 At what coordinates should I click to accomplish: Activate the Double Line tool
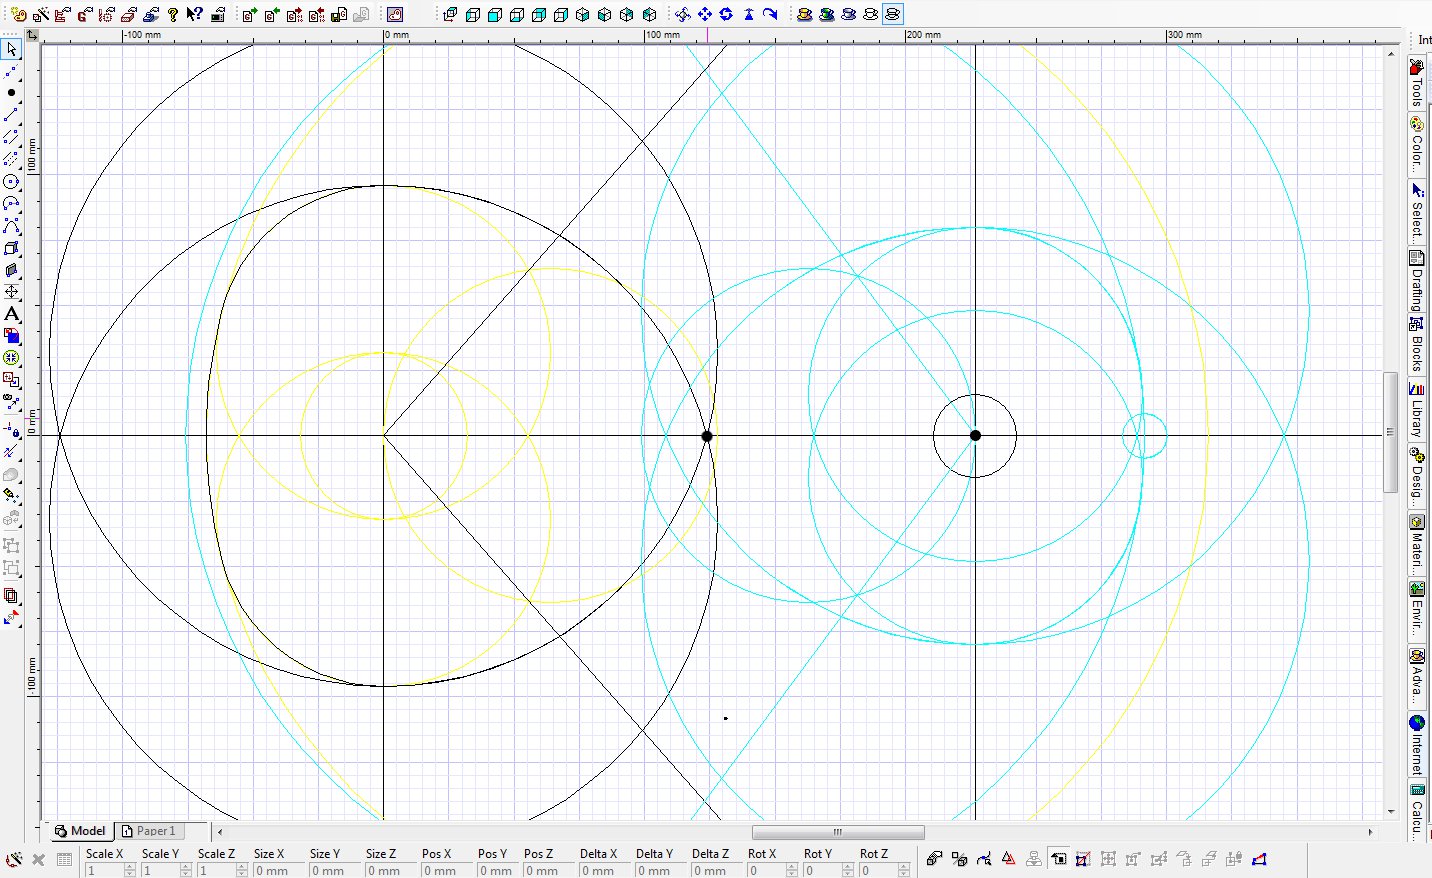11,137
